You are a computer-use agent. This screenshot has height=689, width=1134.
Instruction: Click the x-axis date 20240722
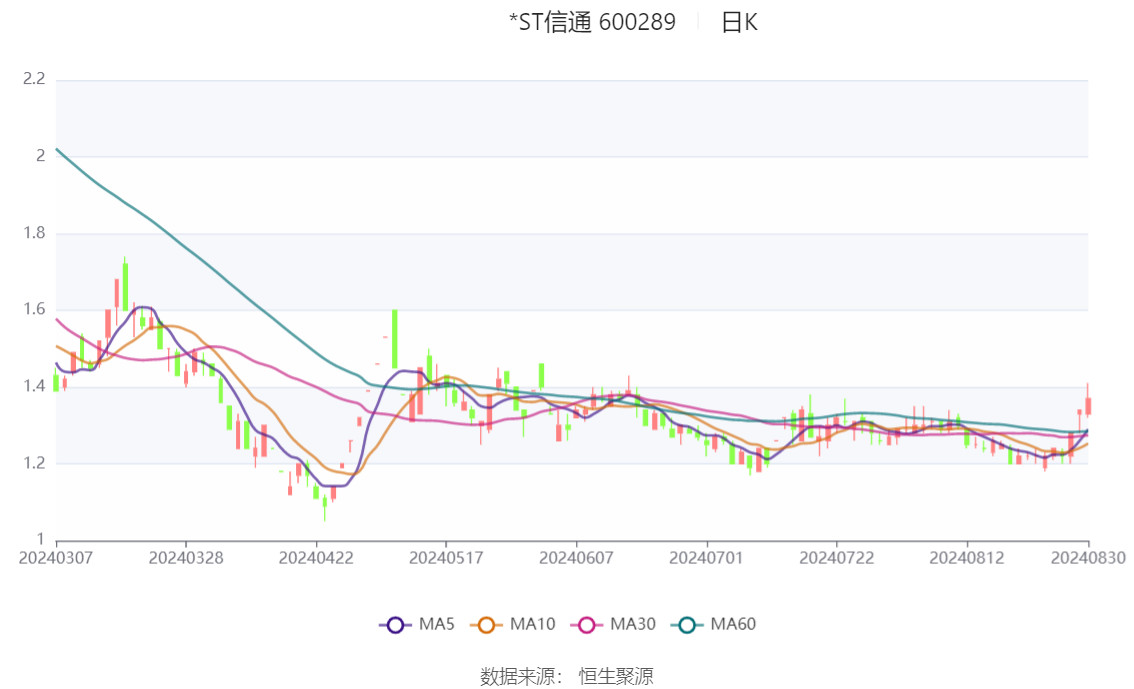coord(836,558)
